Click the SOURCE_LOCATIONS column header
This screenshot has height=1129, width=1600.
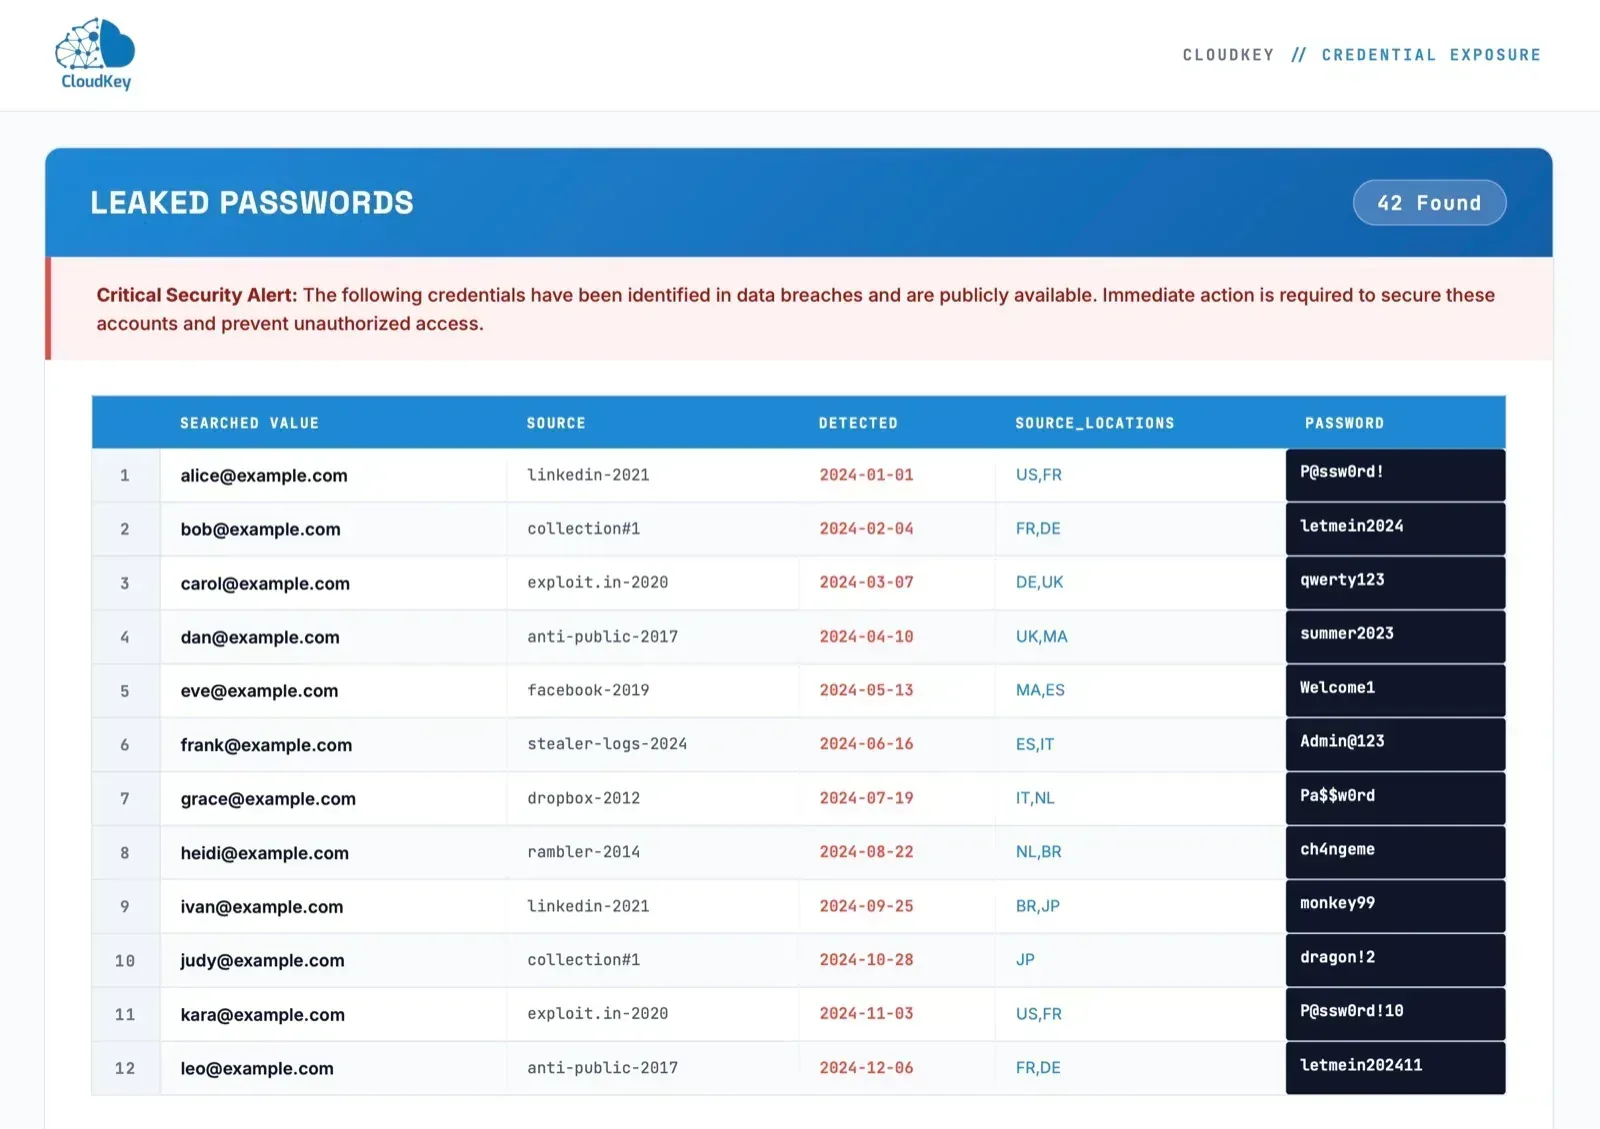click(x=1095, y=423)
